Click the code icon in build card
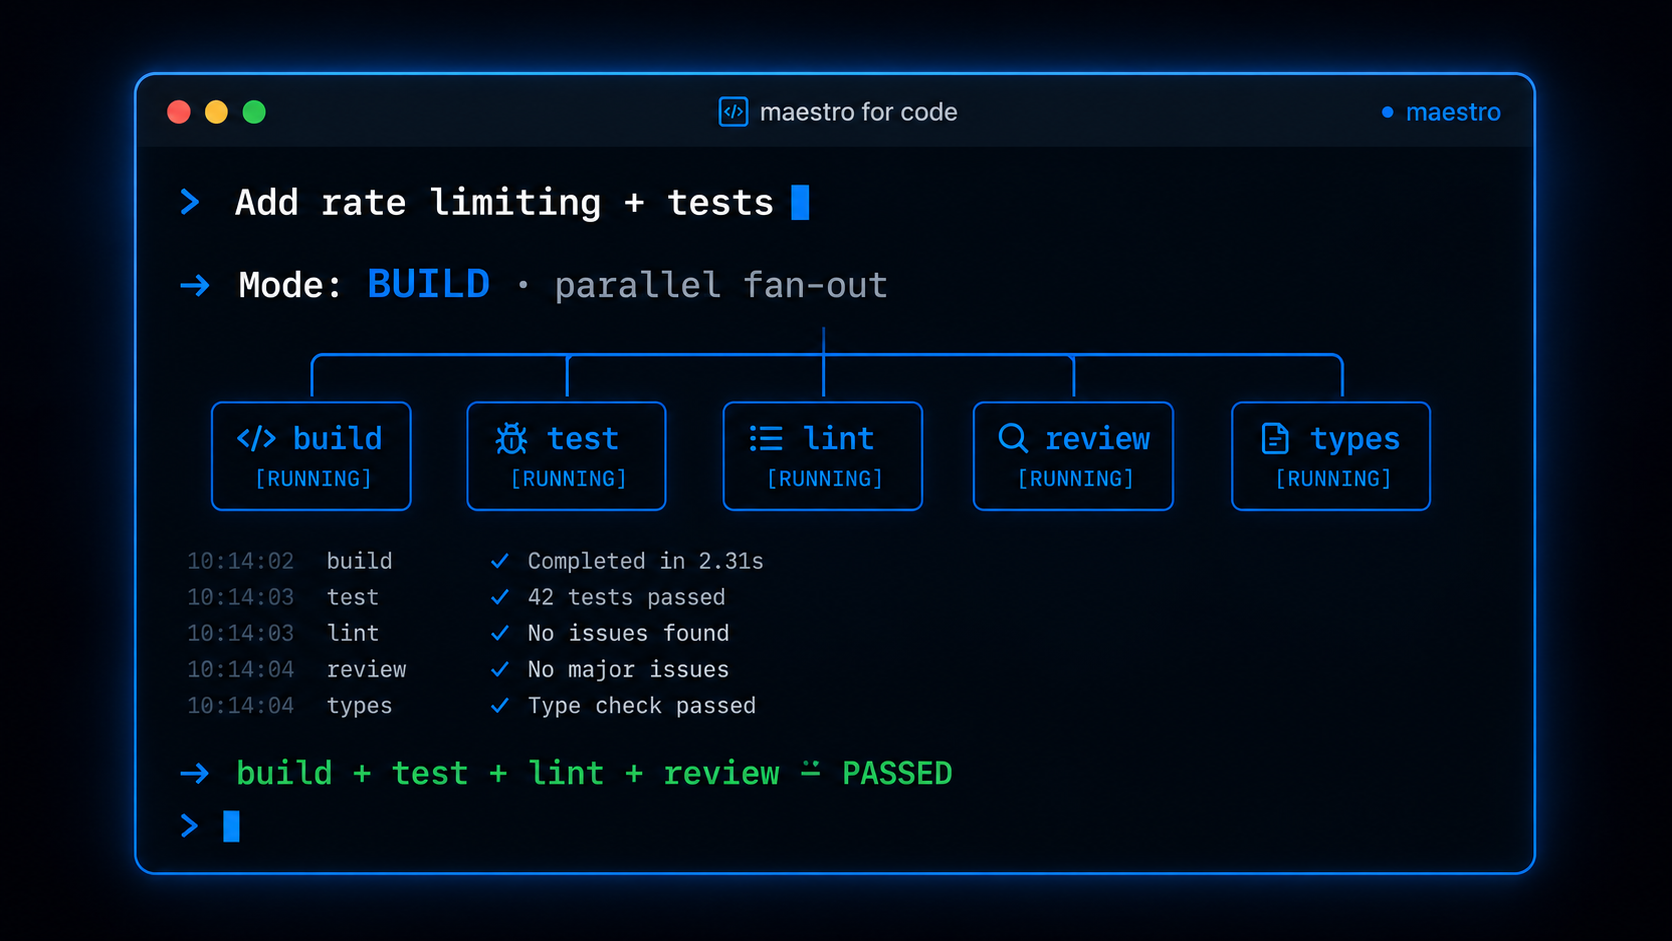1672x941 pixels. pos(256,438)
